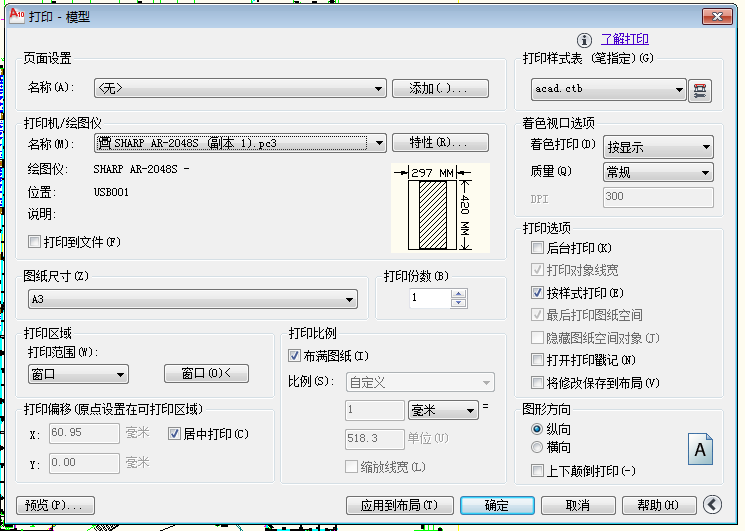Click the DPI field showing 300
The width and height of the screenshot is (745, 531).
tap(658, 197)
